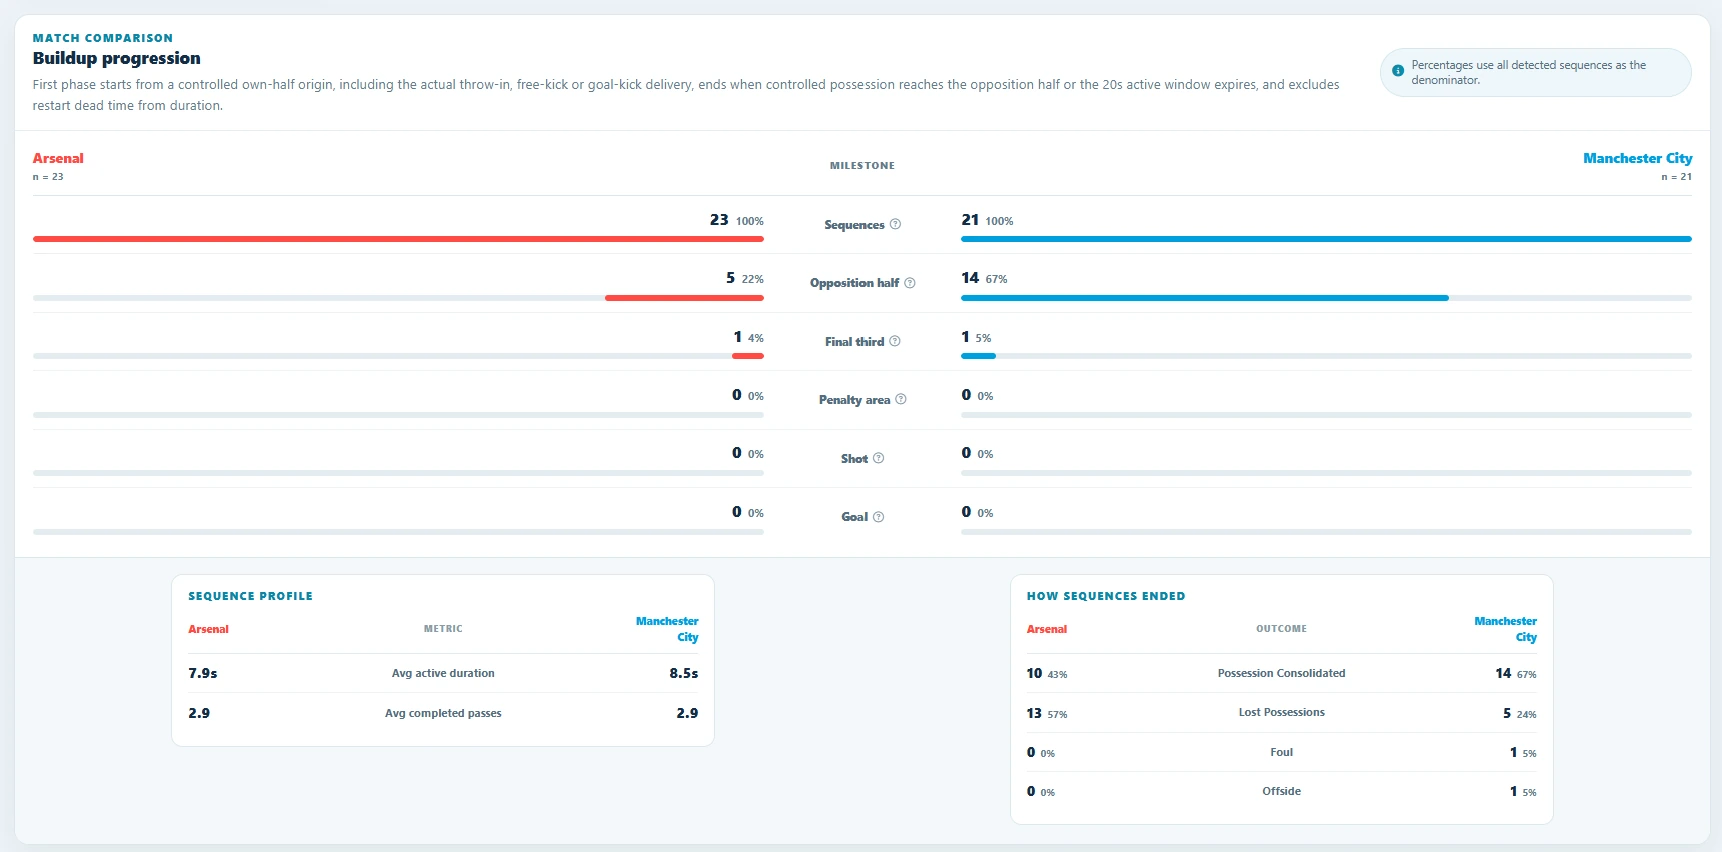Click Arsenal's Shot value '0 0%'
This screenshot has height=852, width=1722.
click(x=748, y=453)
